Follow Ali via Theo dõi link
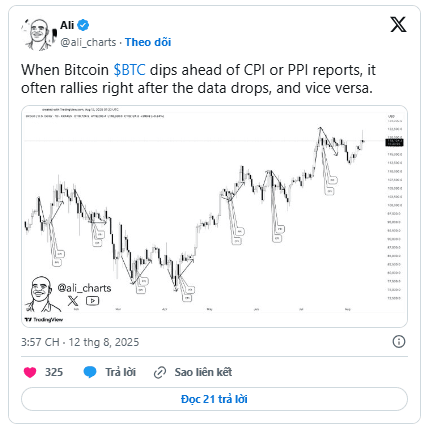The height and width of the screenshot is (429, 425). point(148,42)
